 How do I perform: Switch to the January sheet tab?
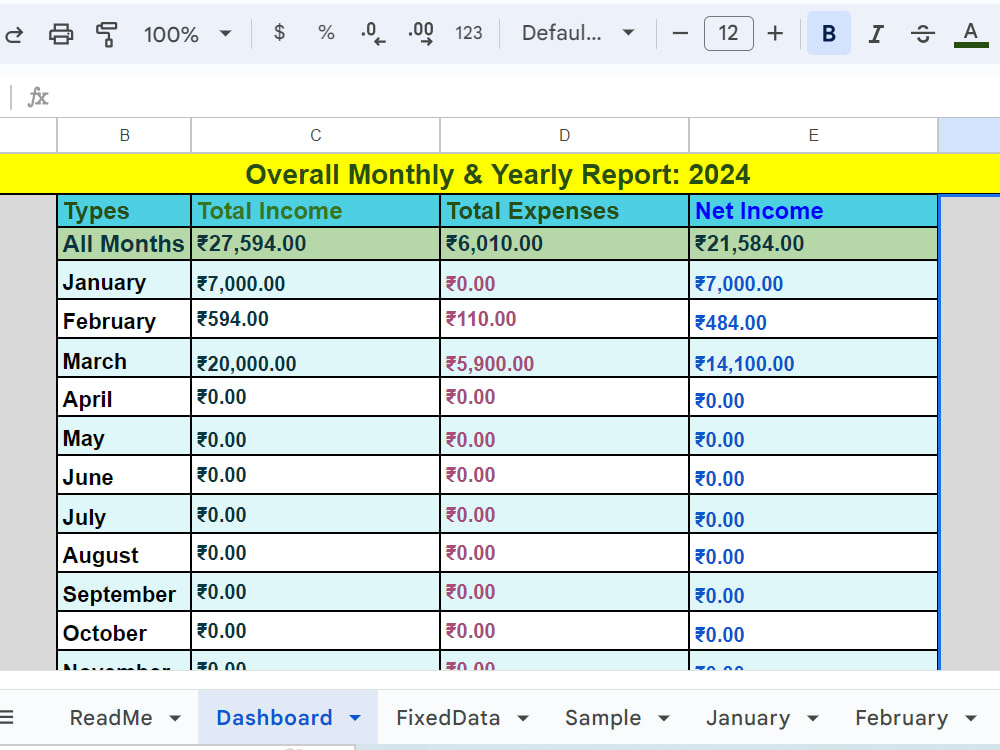748,717
